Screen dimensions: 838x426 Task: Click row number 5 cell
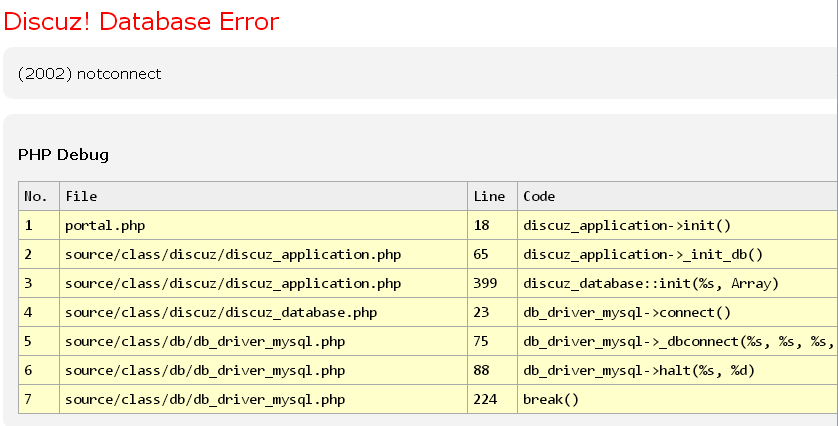(39, 341)
